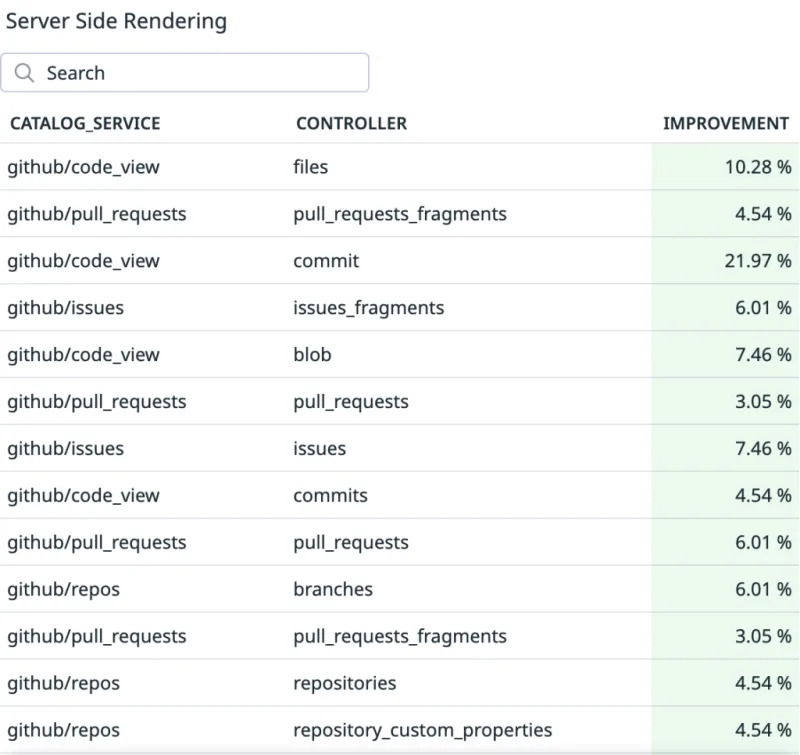Click github/code_view in the files row
Screen dimensions: 800x755
83,167
